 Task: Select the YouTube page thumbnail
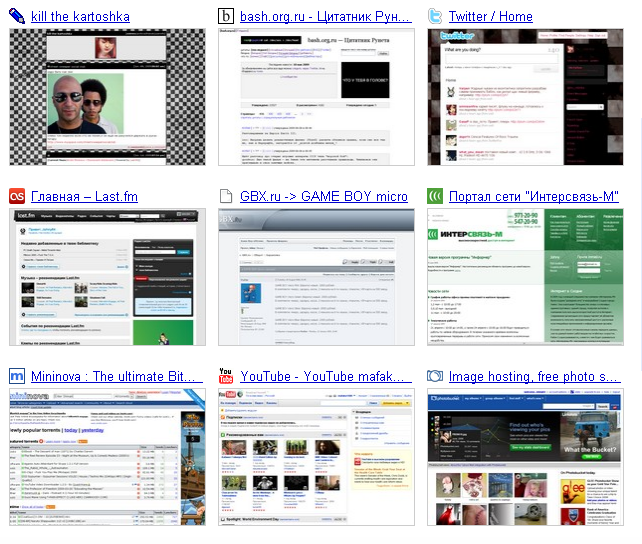[316, 457]
